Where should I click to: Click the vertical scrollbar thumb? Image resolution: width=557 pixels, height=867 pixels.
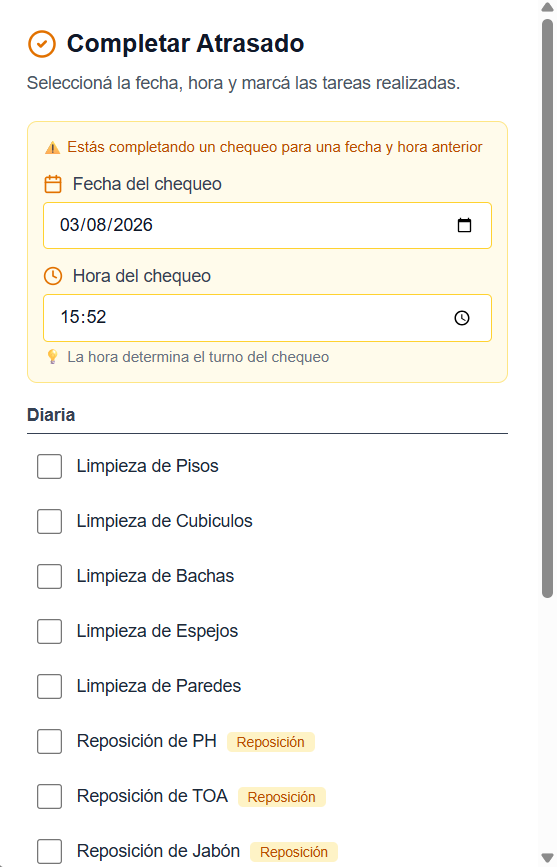tap(548, 309)
